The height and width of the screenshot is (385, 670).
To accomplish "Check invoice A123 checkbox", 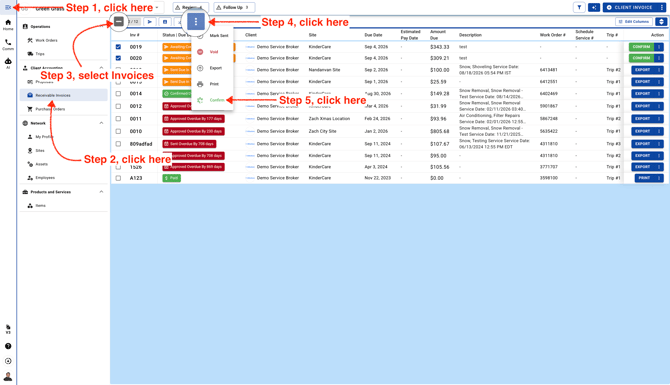I will pos(118,178).
